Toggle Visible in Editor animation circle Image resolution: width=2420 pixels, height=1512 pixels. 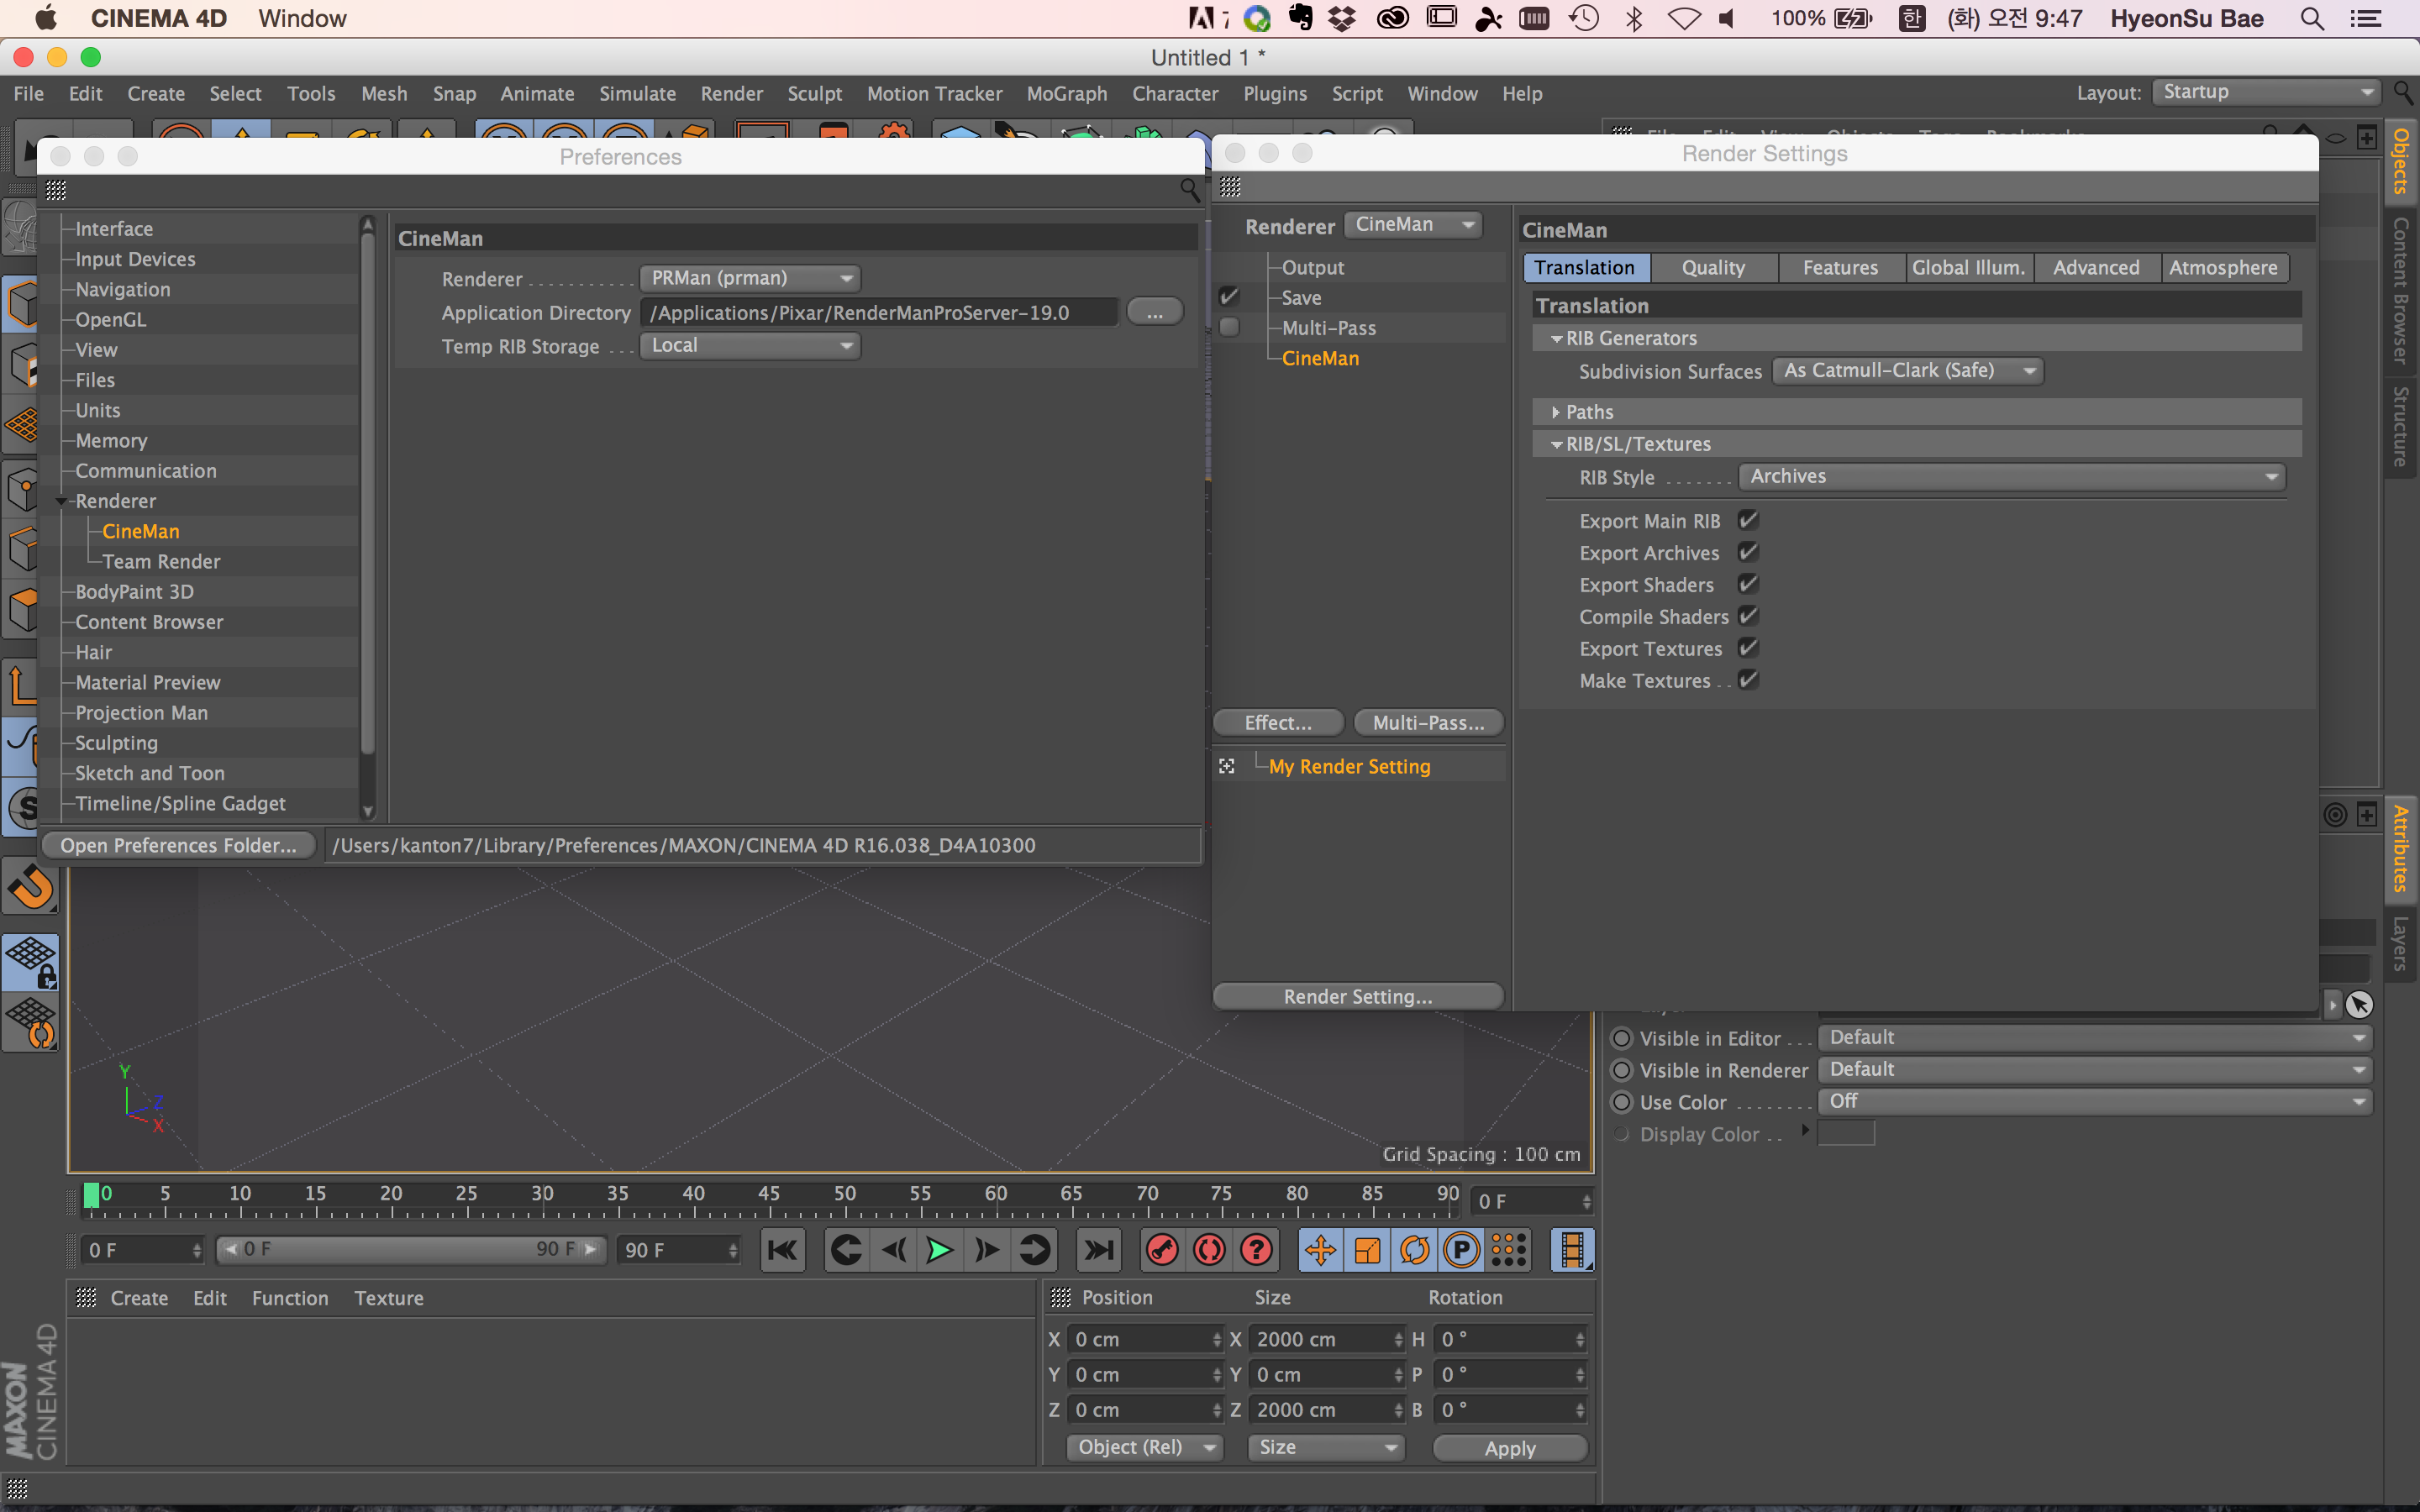tap(1622, 1038)
